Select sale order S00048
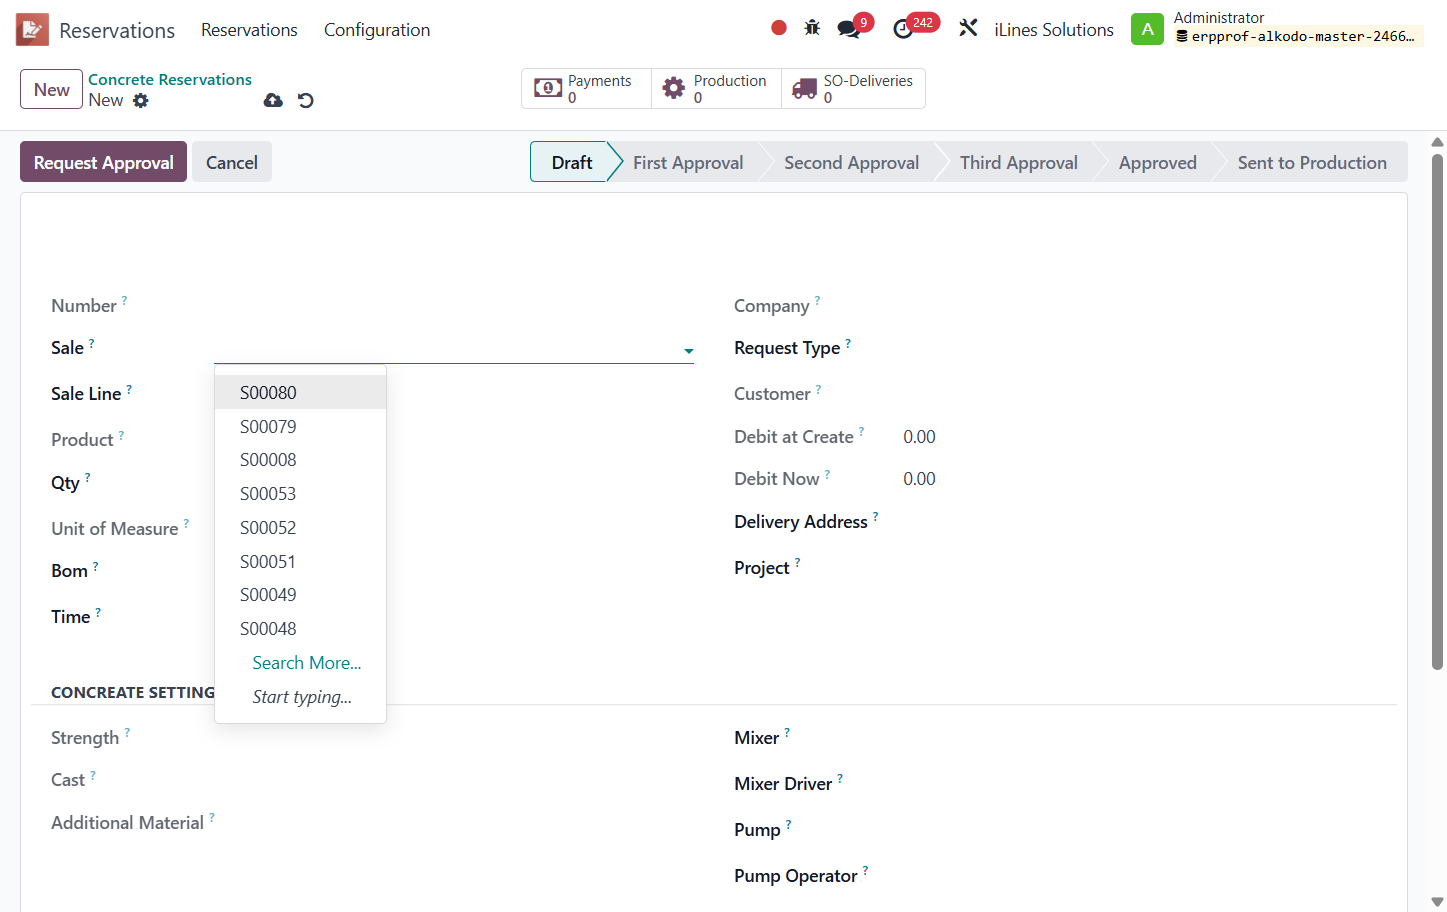This screenshot has height=912, width=1447. coord(300,629)
